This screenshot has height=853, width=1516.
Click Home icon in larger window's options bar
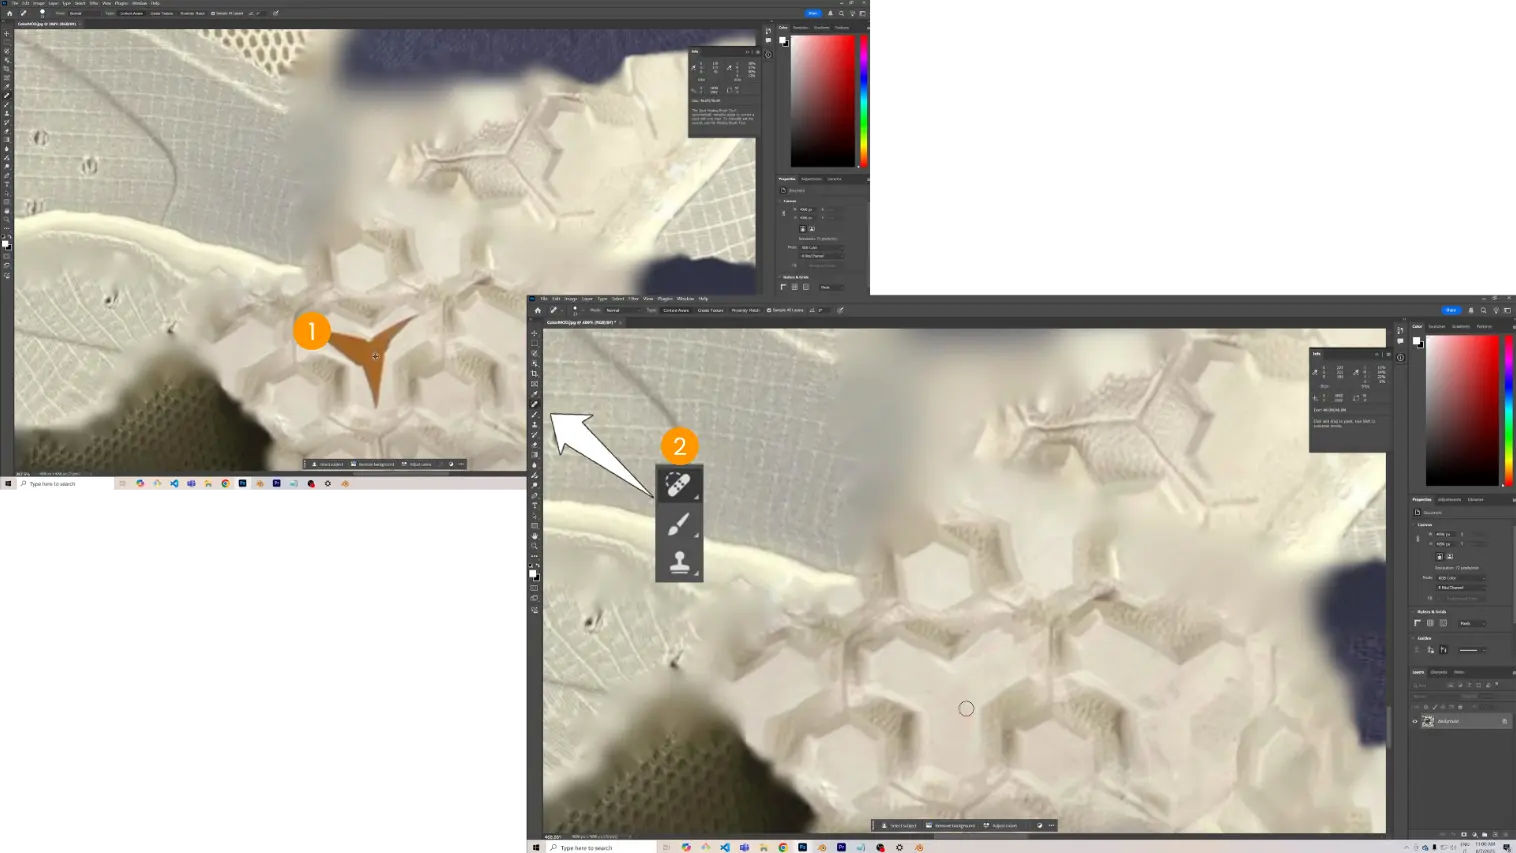538,310
